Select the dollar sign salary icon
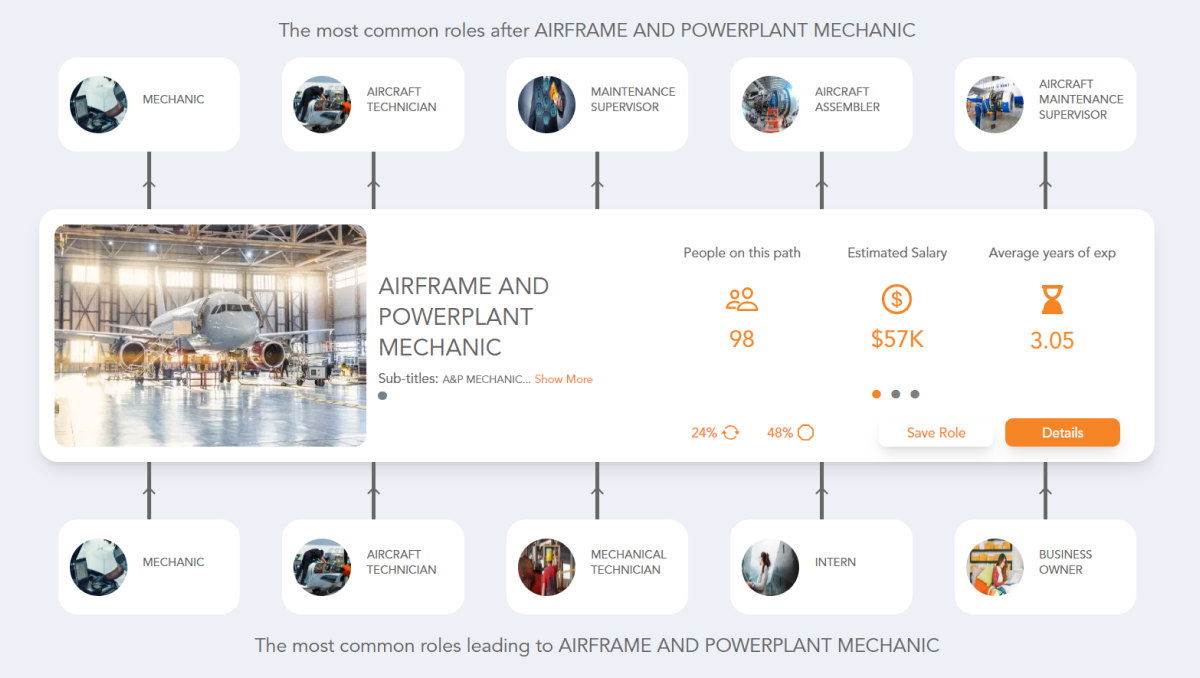This screenshot has height=678, width=1200. click(896, 298)
